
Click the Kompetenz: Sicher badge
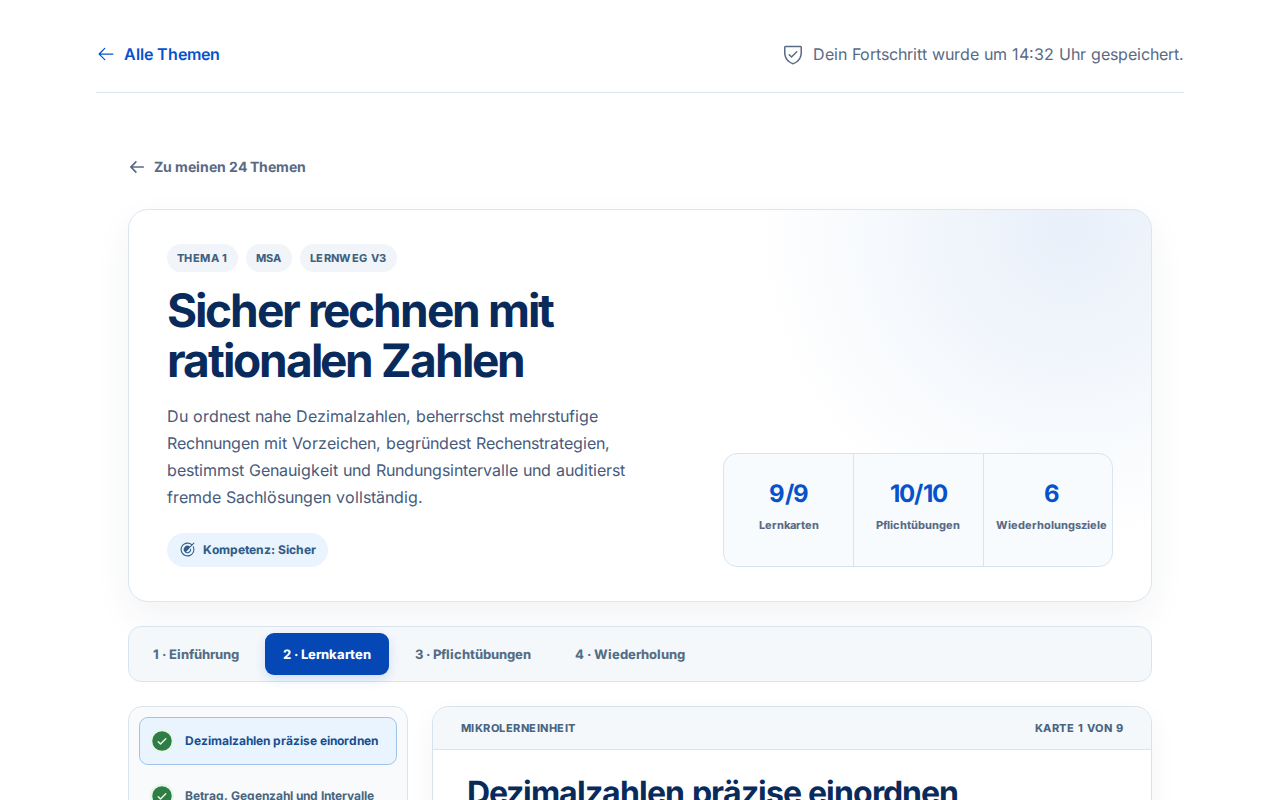point(247,550)
